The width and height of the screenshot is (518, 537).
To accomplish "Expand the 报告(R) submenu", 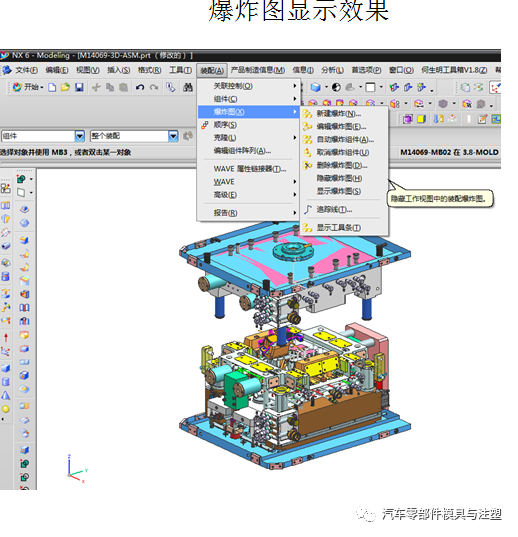I will 249,213.
